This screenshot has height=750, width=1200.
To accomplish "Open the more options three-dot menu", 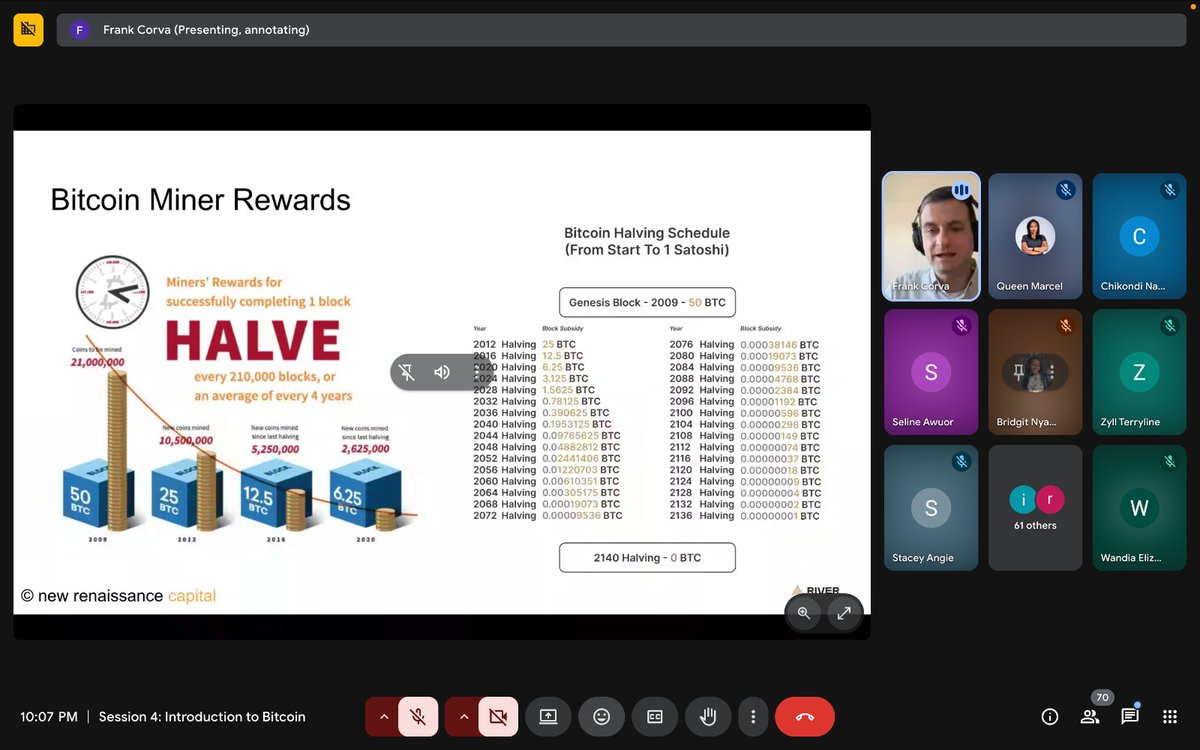I will (x=754, y=716).
